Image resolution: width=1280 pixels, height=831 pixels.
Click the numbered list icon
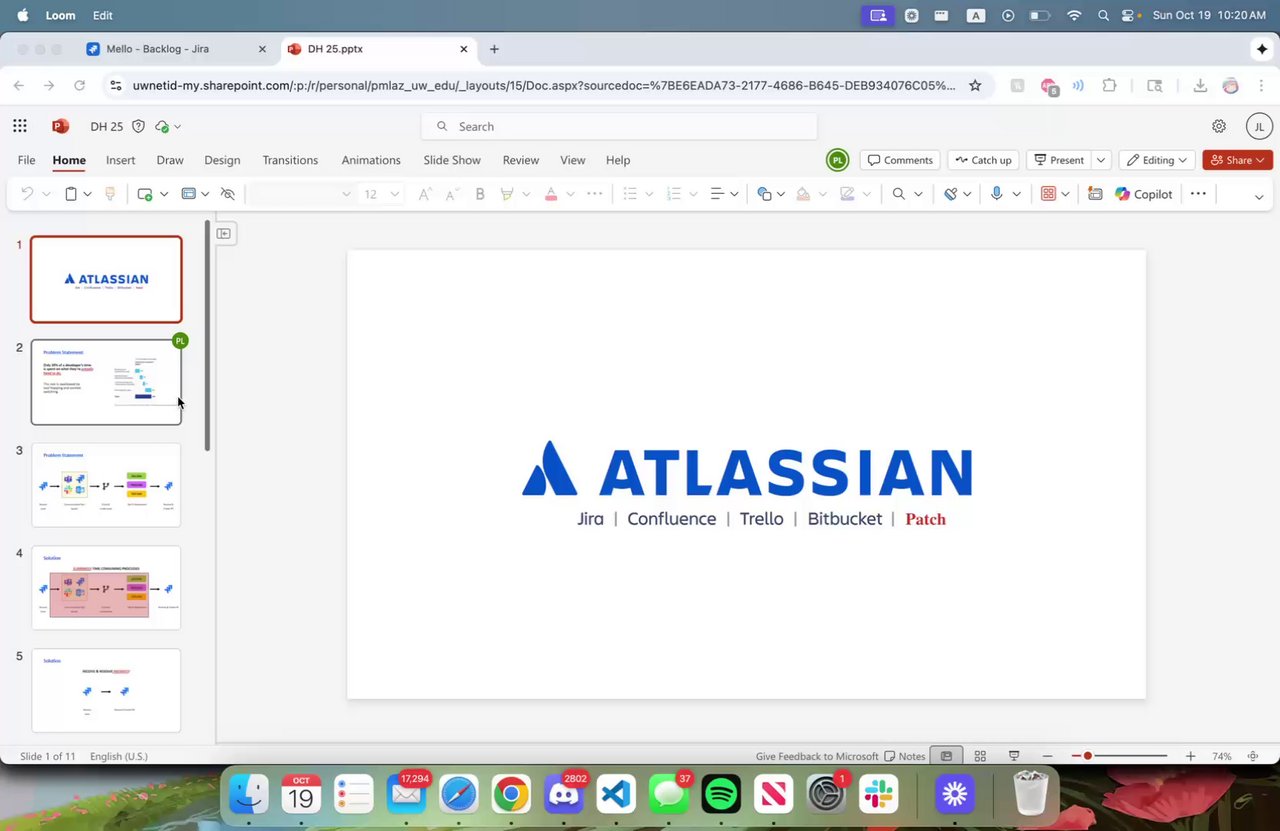click(673, 194)
